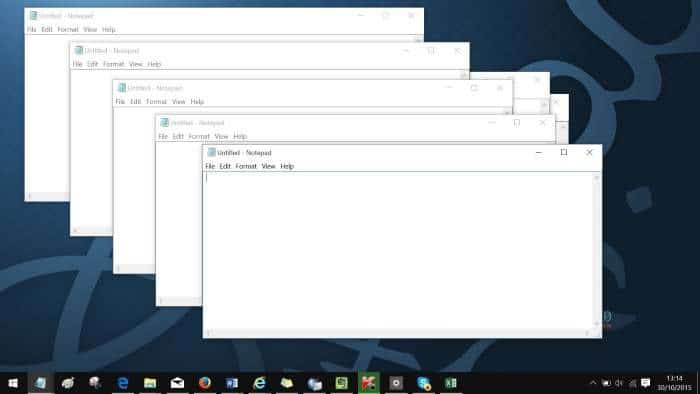The height and width of the screenshot is (394, 700).
Task: Close the middle Notepad window
Action: coord(500,88)
